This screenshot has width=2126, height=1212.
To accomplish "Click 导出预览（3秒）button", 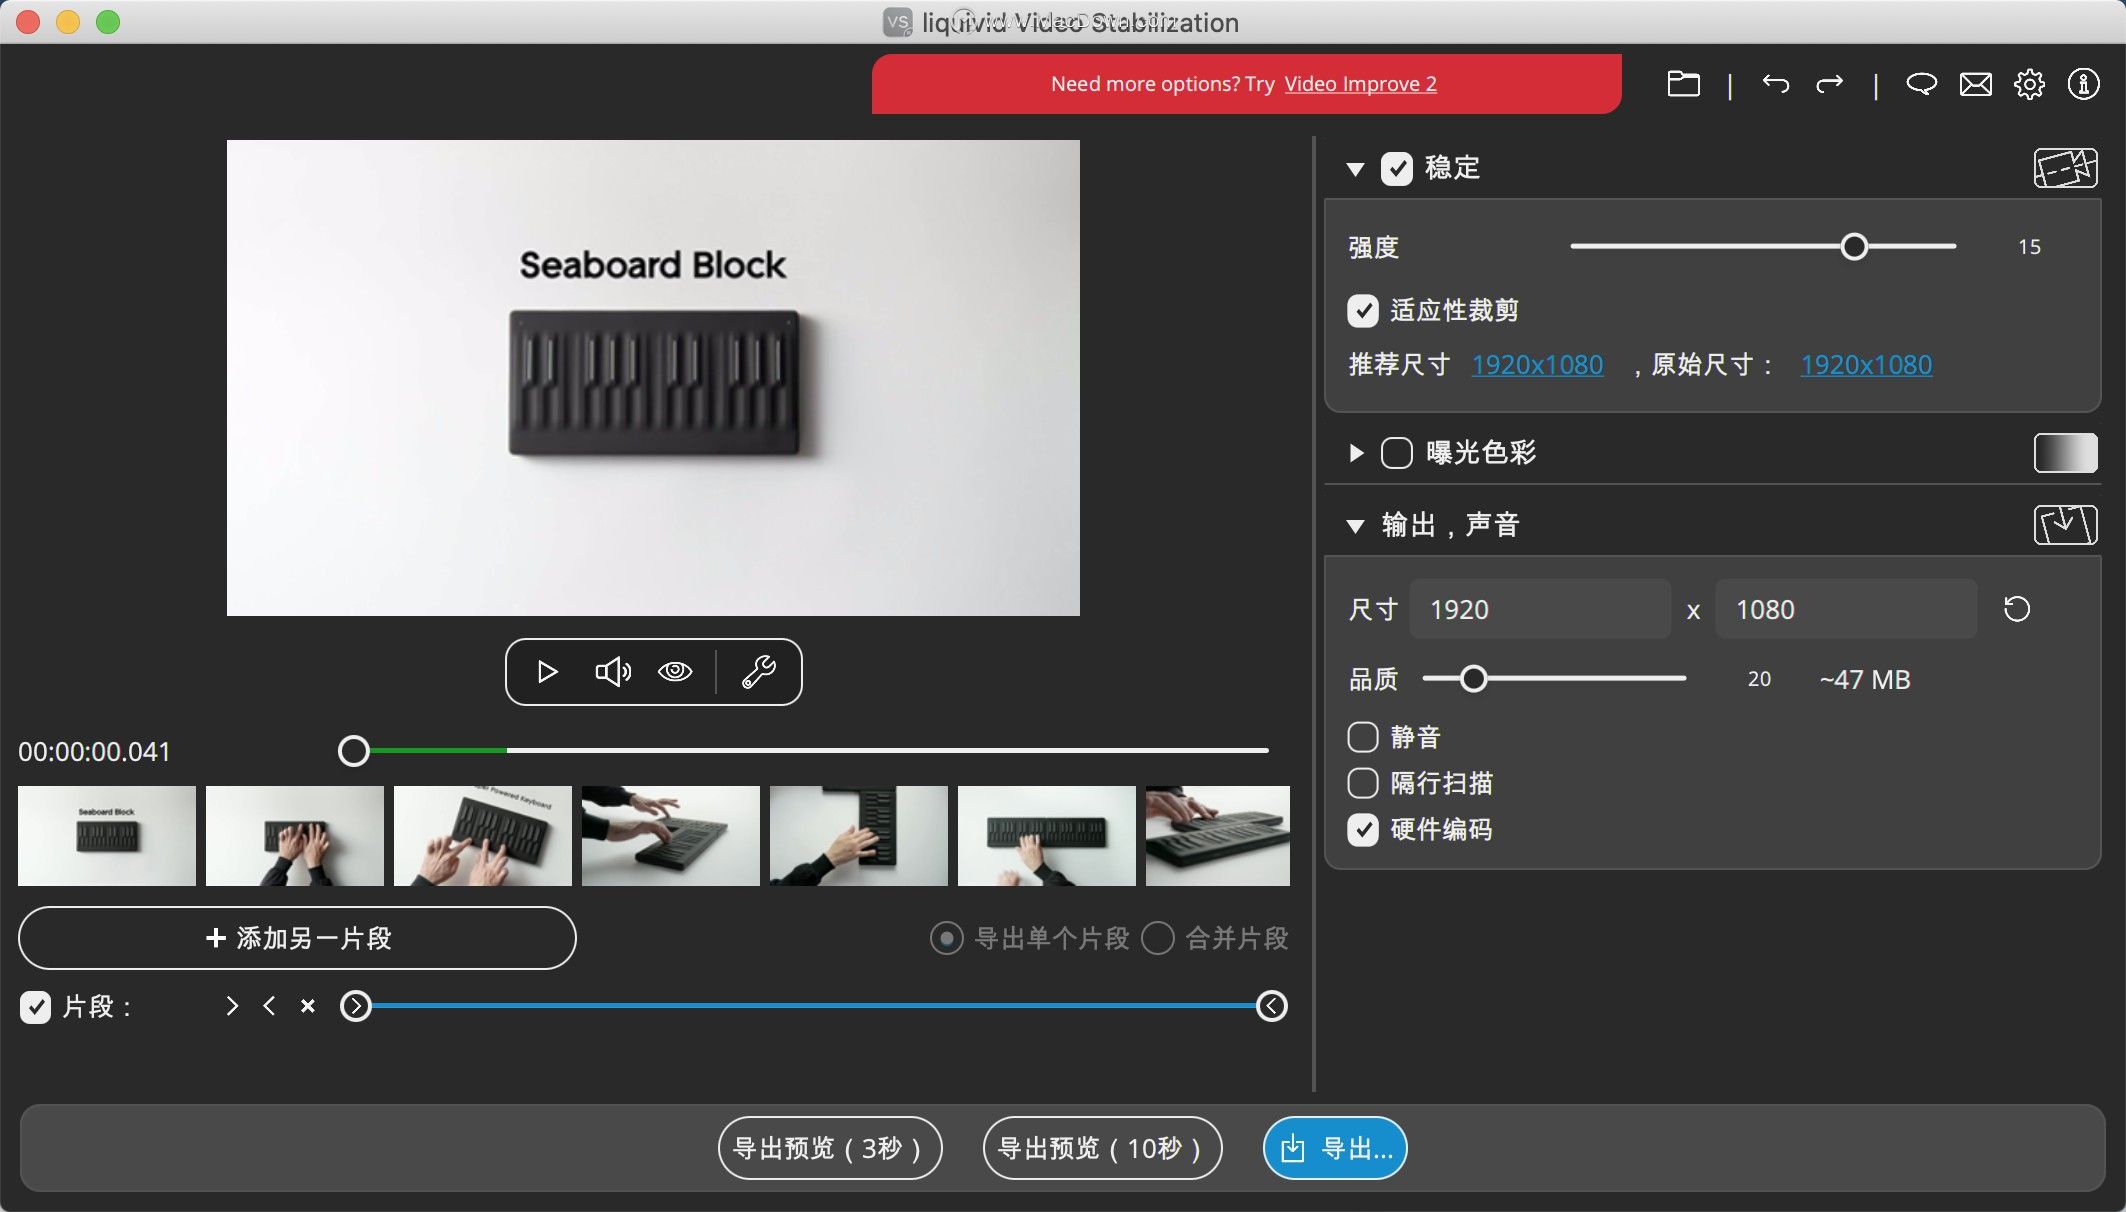I will click(x=830, y=1148).
